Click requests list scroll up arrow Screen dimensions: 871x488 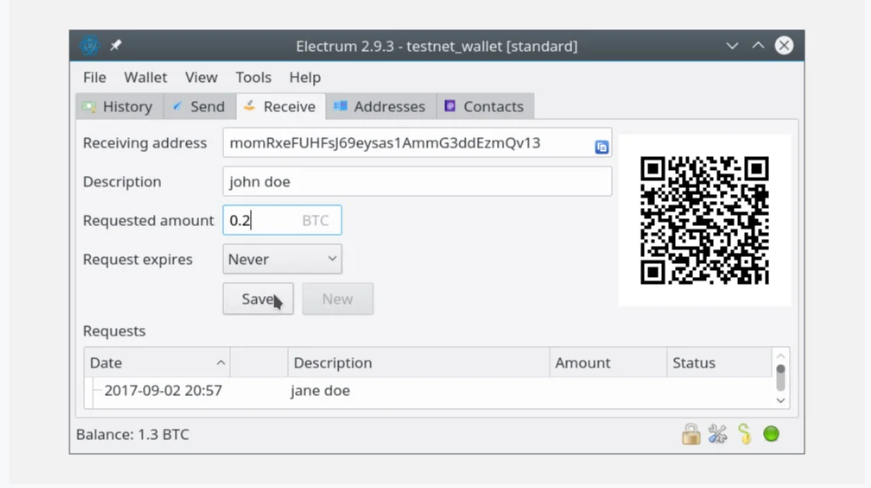coord(780,355)
